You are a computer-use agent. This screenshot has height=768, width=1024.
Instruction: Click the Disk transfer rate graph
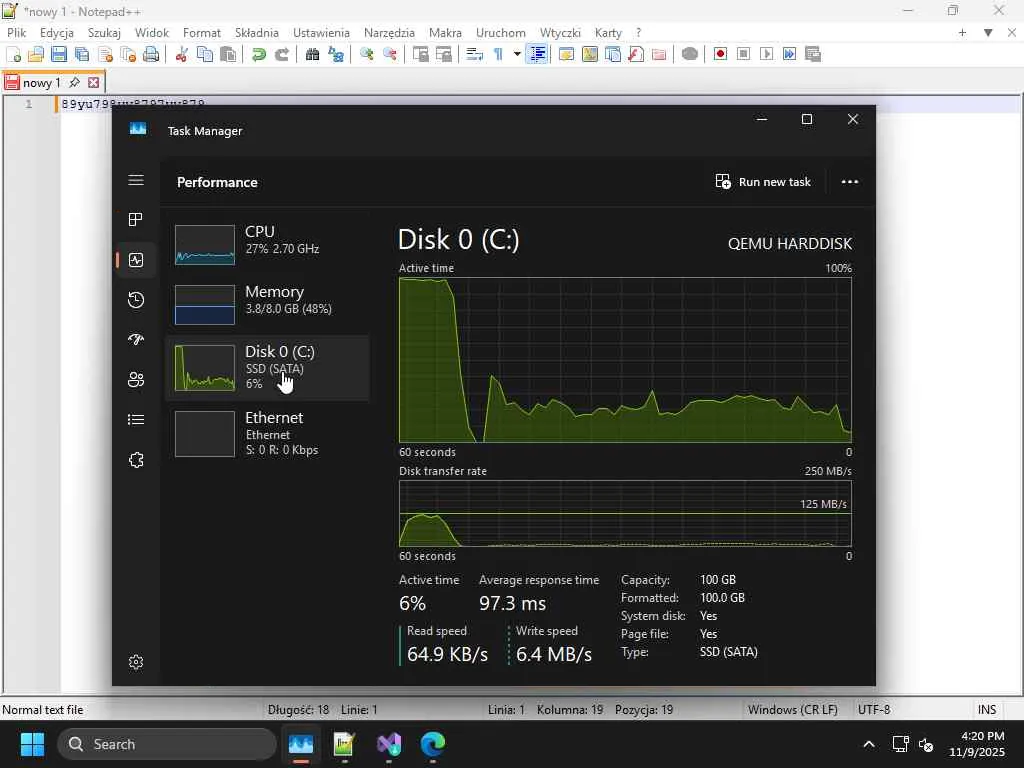pos(625,513)
